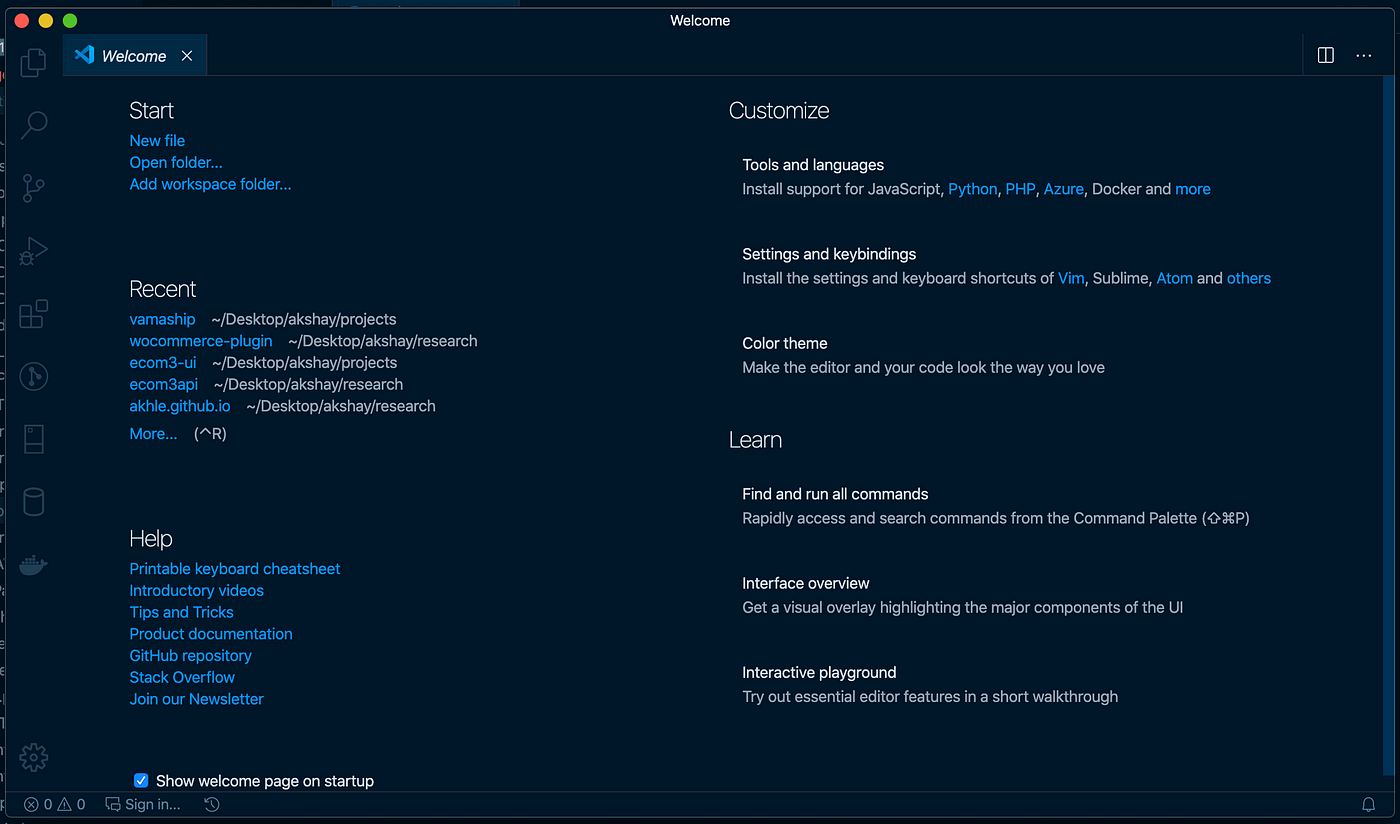Screen dimensions: 1400x824
Task: Create a New file from Start
Action: tap(157, 140)
